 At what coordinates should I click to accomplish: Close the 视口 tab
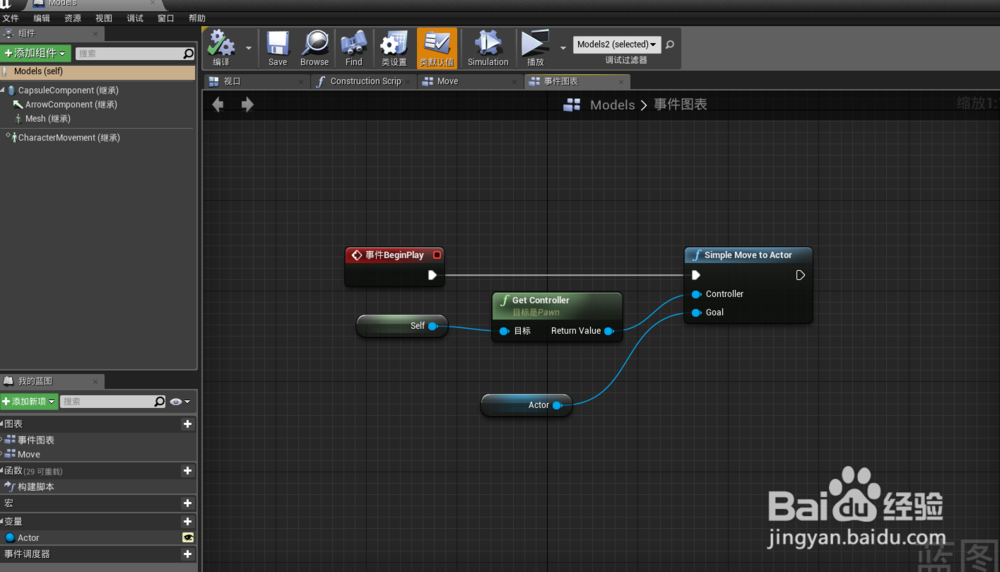(301, 82)
